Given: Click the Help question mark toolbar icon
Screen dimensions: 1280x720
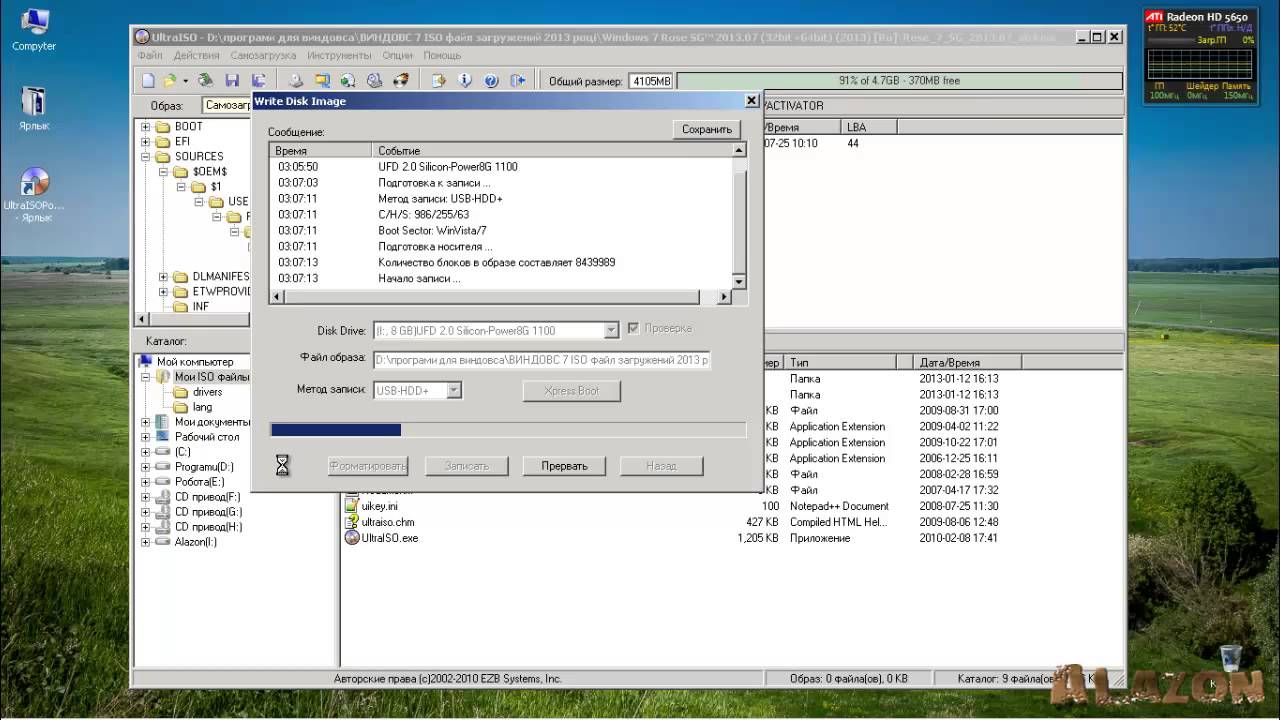Looking at the screenshot, I should coord(491,80).
